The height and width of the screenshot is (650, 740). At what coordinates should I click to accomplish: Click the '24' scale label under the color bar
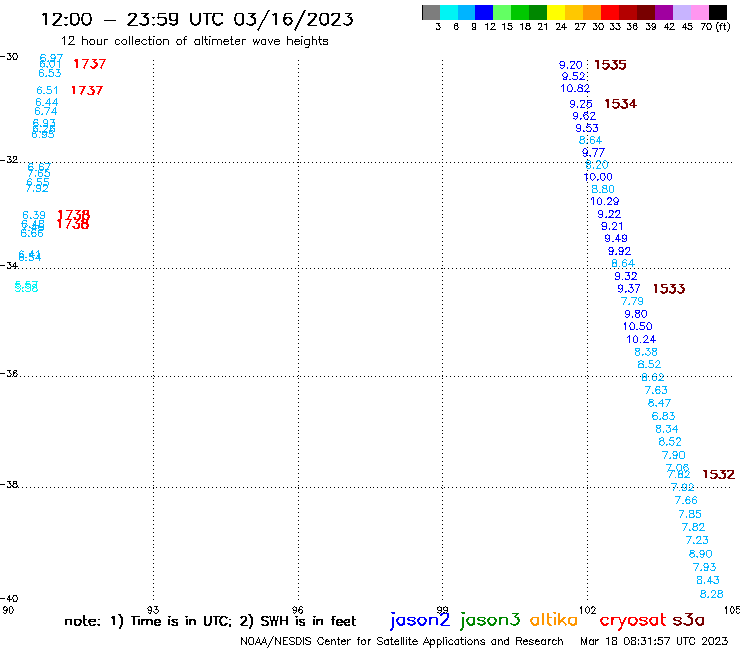pos(561,27)
